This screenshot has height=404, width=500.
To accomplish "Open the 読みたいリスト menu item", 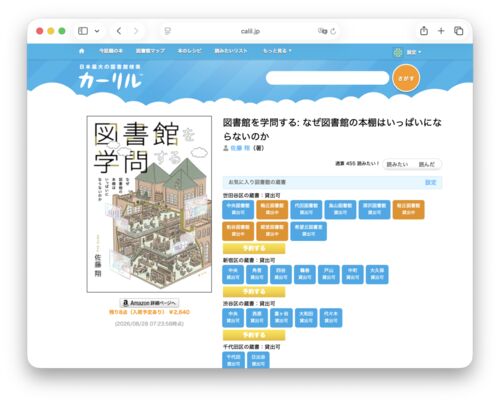I will (231, 51).
